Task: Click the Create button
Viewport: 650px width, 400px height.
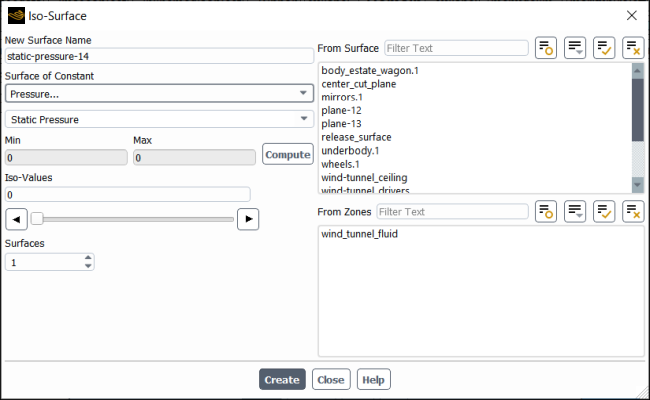Action: click(282, 379)
